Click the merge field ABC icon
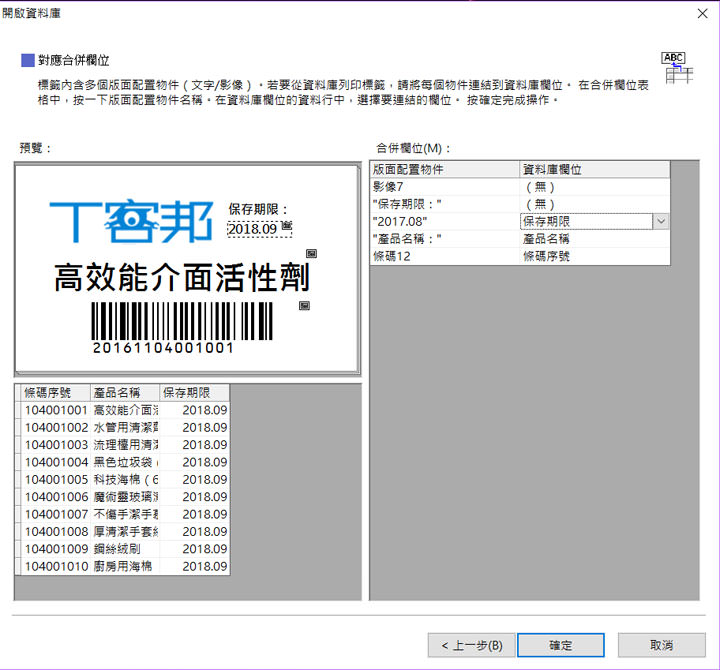The image size is (720, 670). click(679, 68)
